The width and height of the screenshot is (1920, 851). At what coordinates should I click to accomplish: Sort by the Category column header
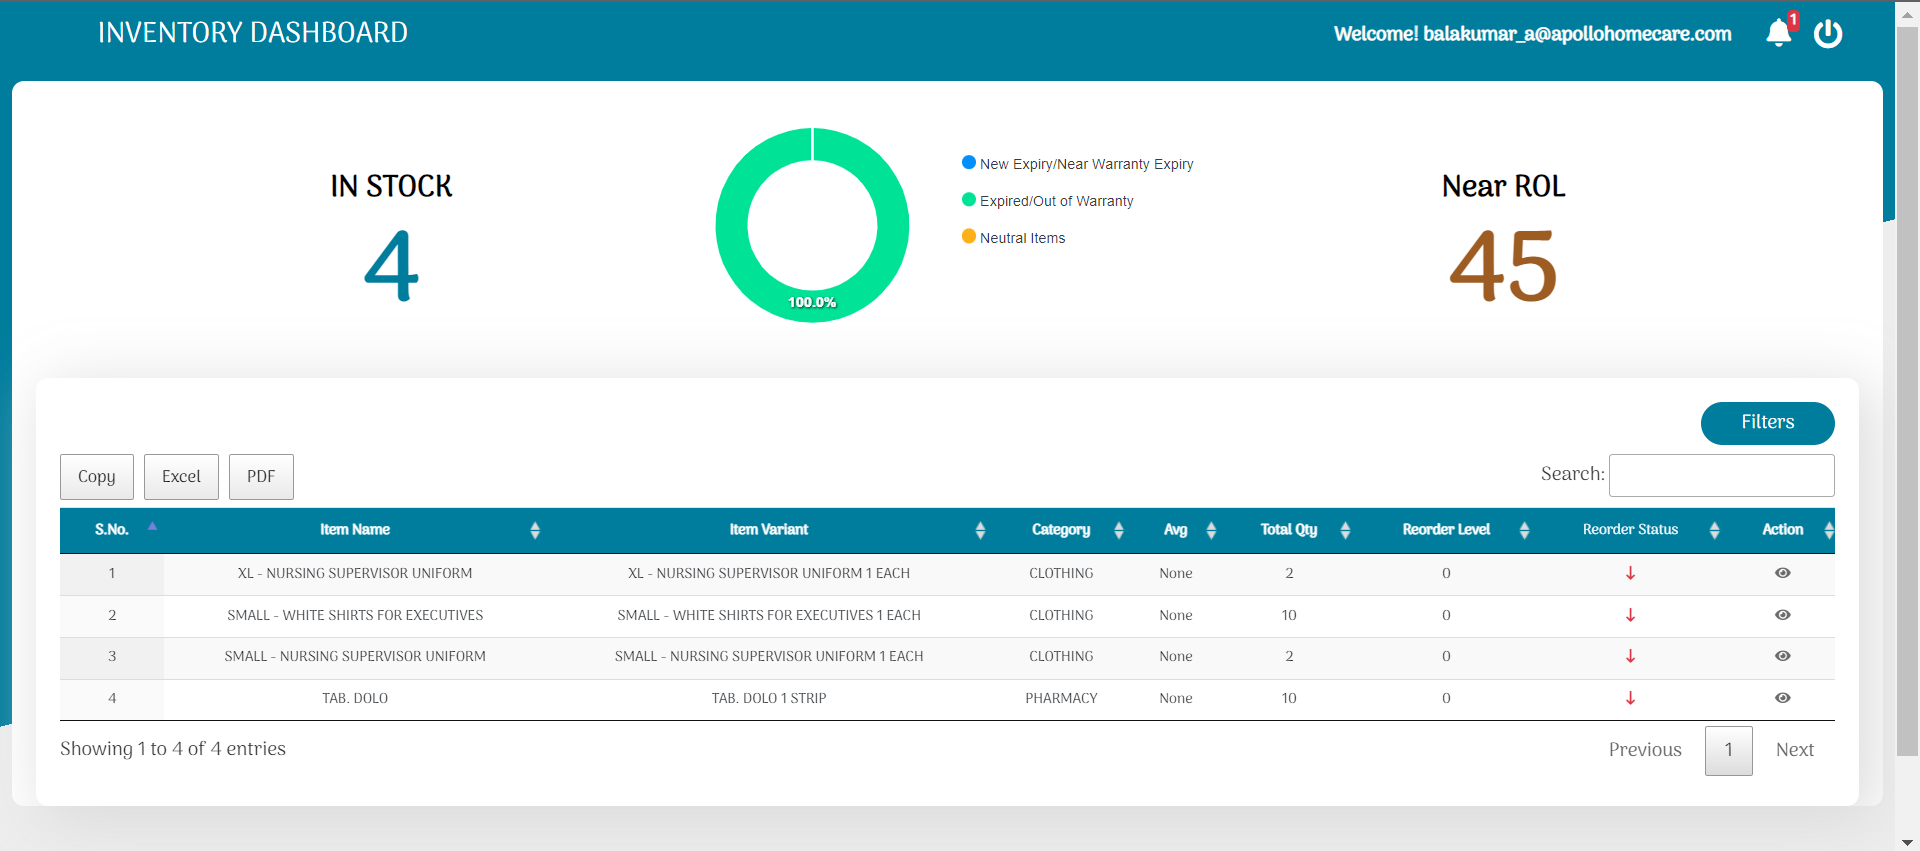(x=1061, y=530)
